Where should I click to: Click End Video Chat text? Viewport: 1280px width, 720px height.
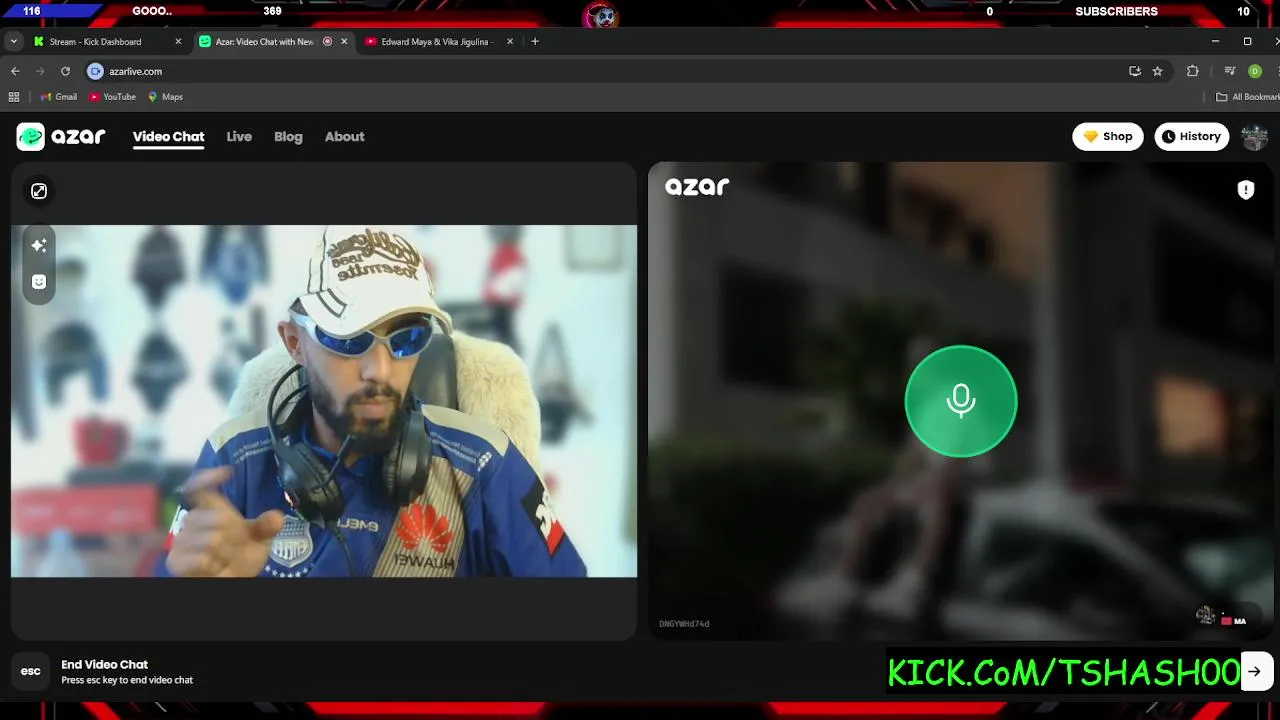(x=104, y=664)
